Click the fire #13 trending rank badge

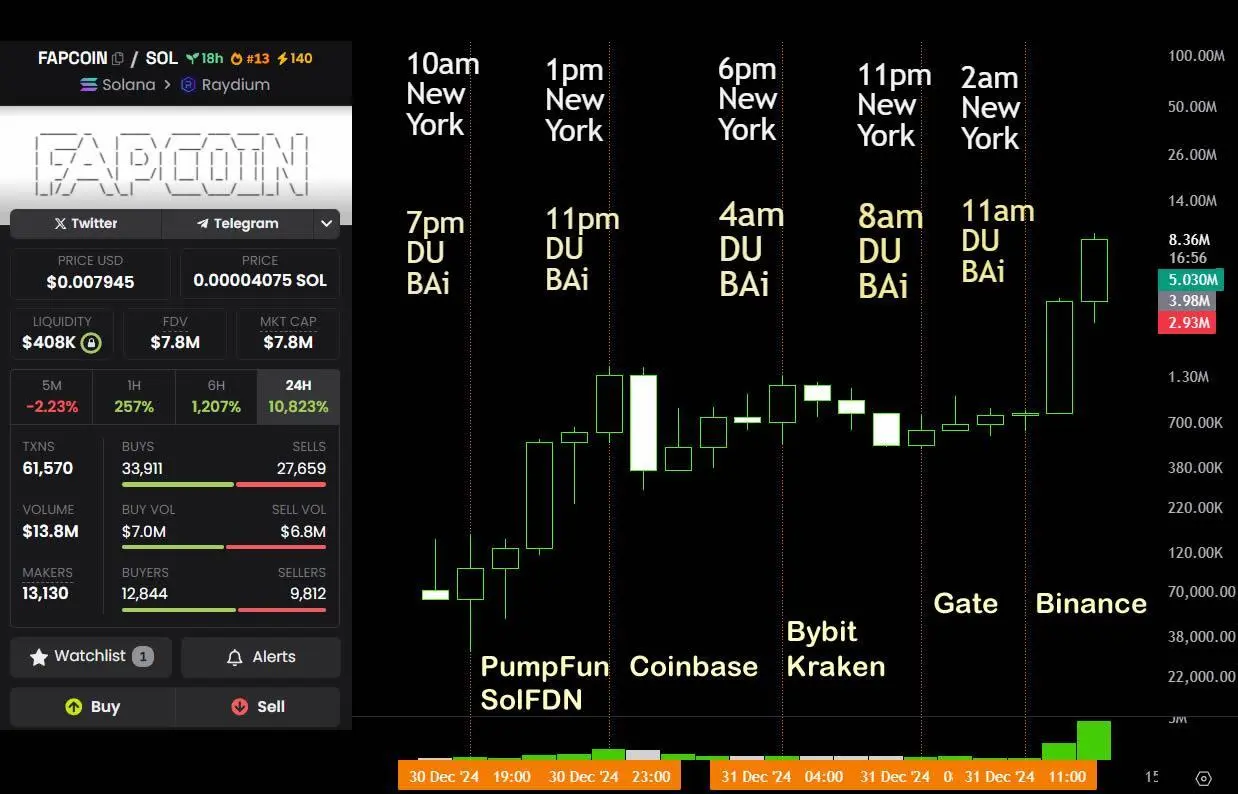point(251,59)
